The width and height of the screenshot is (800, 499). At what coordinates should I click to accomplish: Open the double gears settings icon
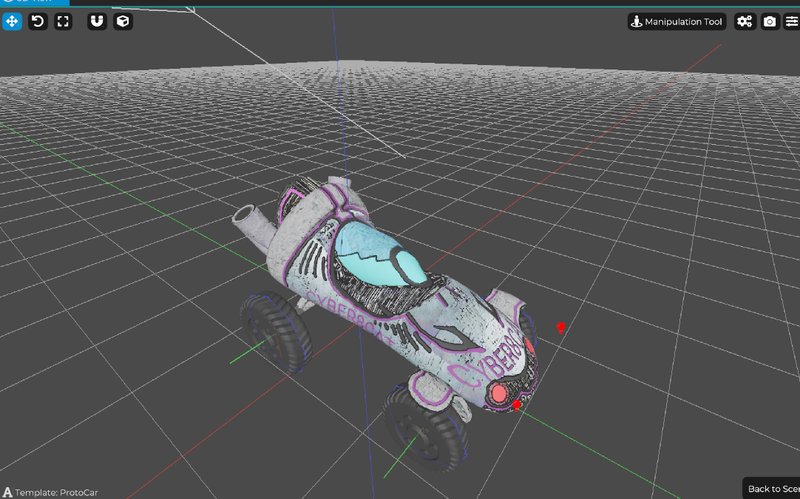744,21
